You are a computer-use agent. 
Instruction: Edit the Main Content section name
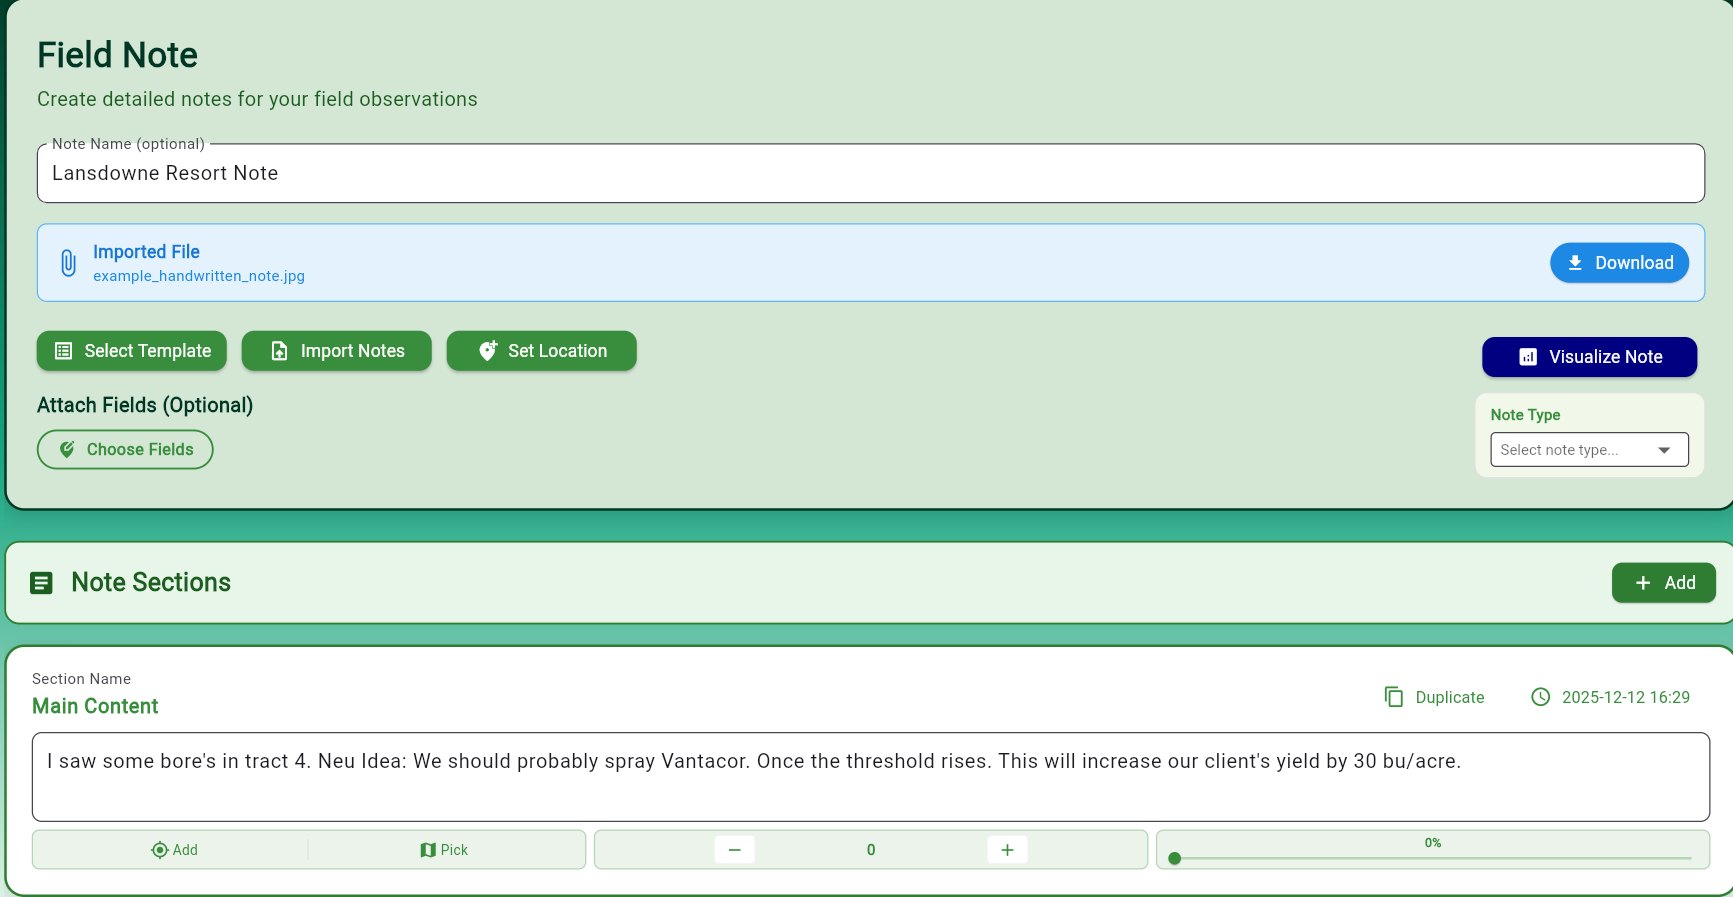95,706
